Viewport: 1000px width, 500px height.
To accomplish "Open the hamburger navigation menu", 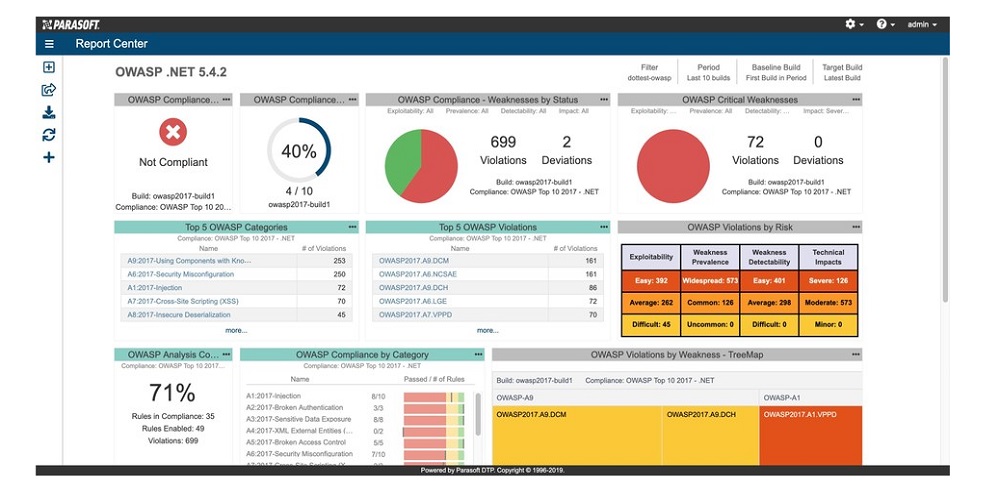I will click(49, 44).
